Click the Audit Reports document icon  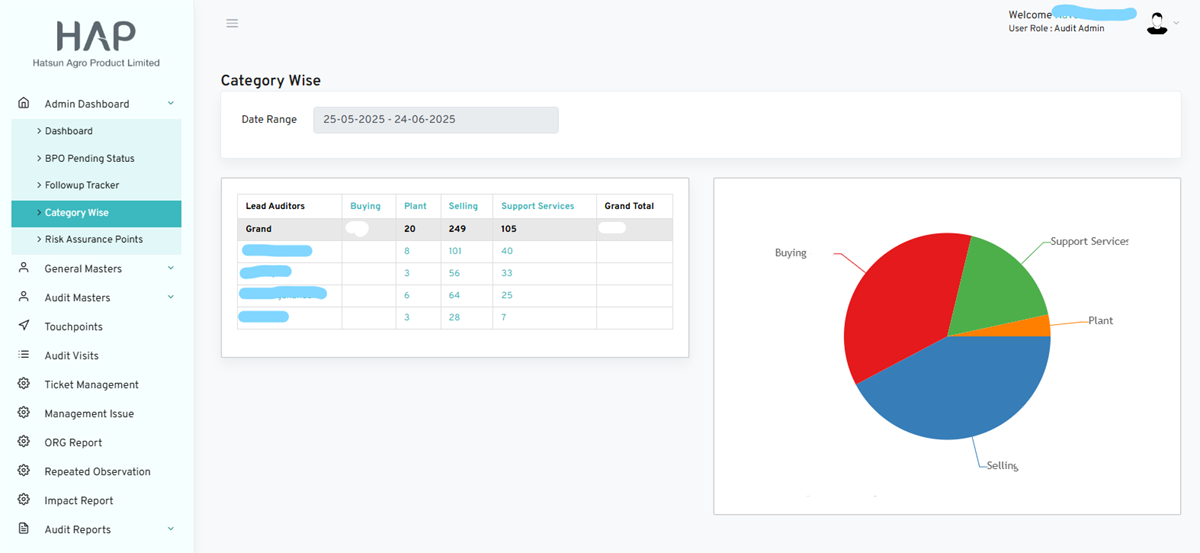pyautogui.click(x=24, y=529)
